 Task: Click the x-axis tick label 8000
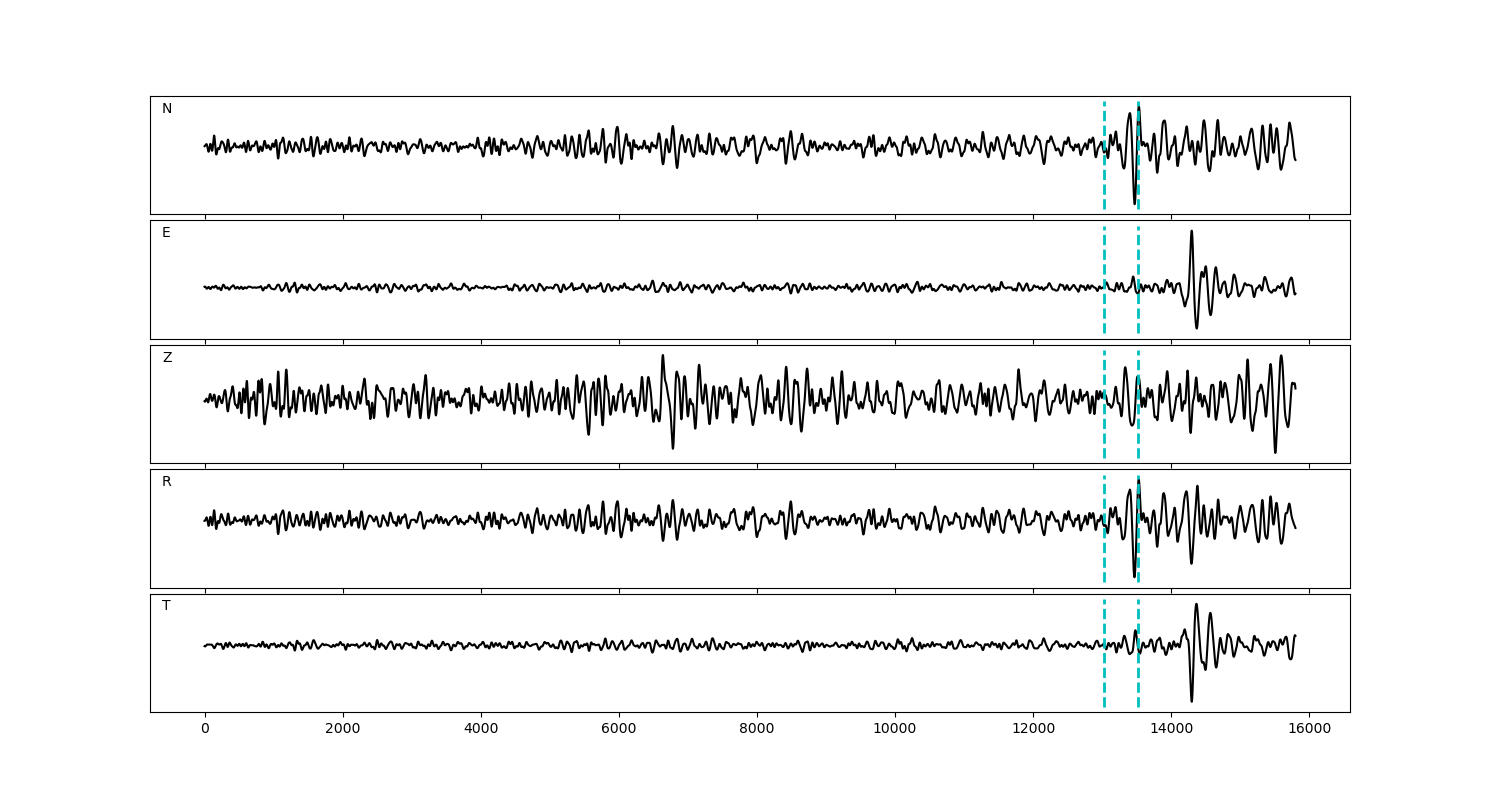(x=757, y=730)
